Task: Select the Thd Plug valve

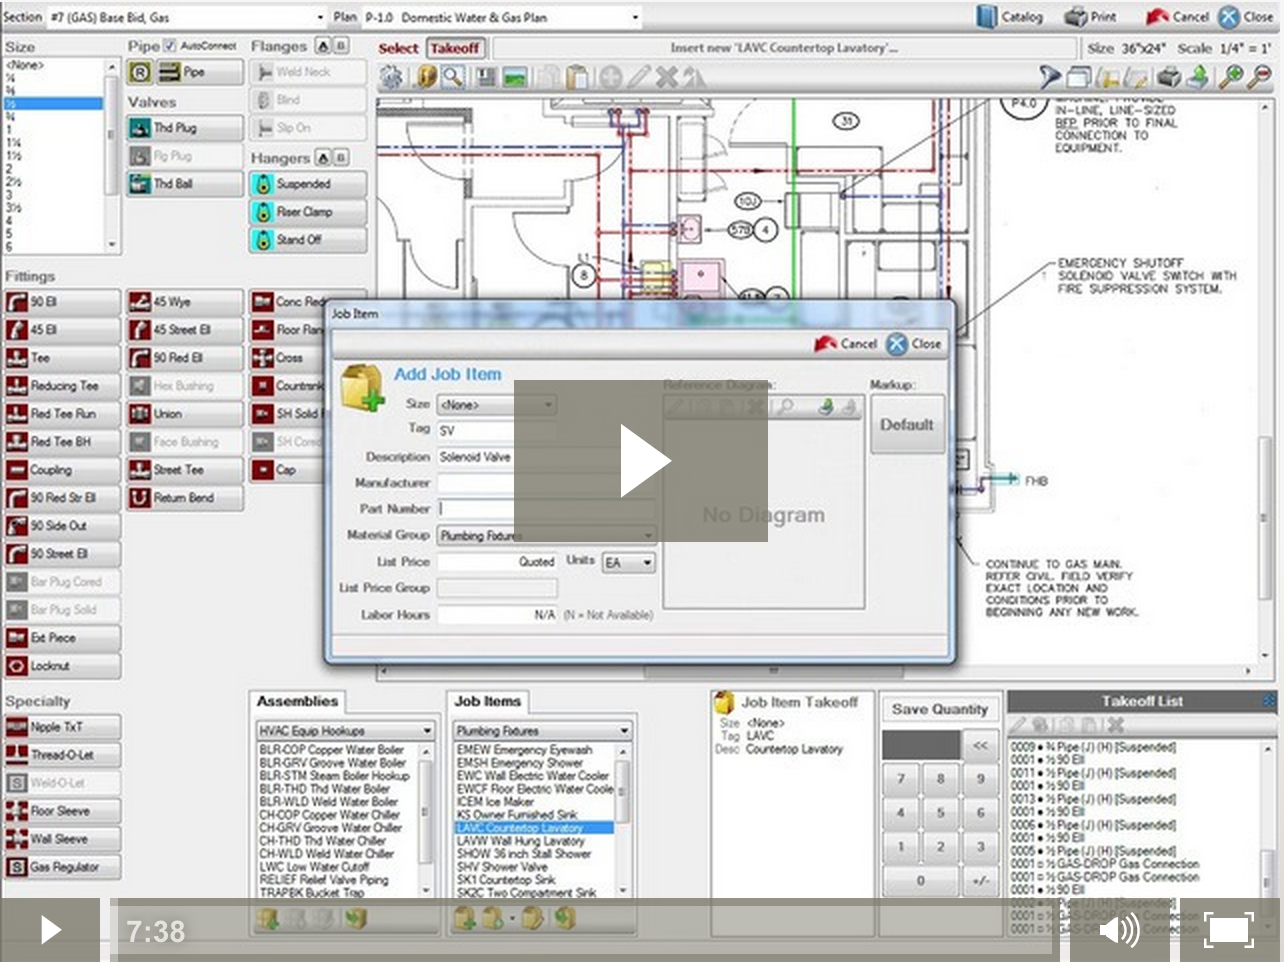Action: (x=185, y=128)
